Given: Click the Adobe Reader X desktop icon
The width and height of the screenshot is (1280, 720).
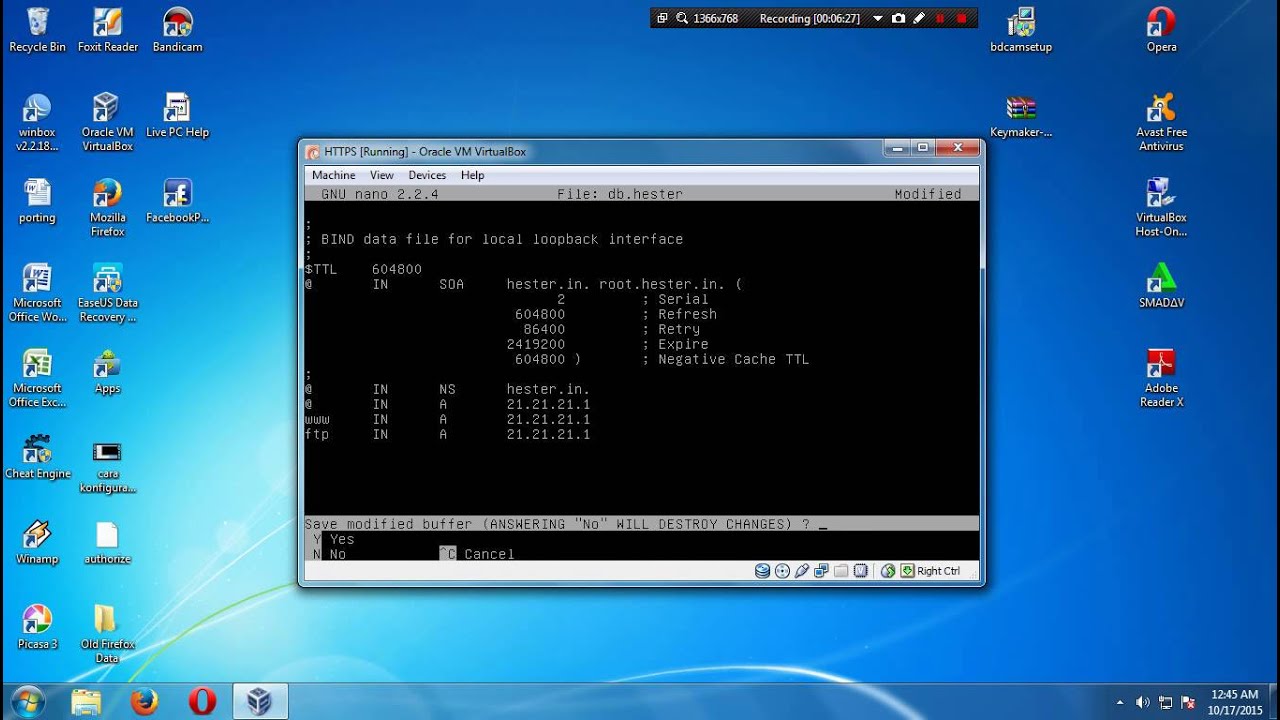Looking at the screenshot, I should [1161, 378].
